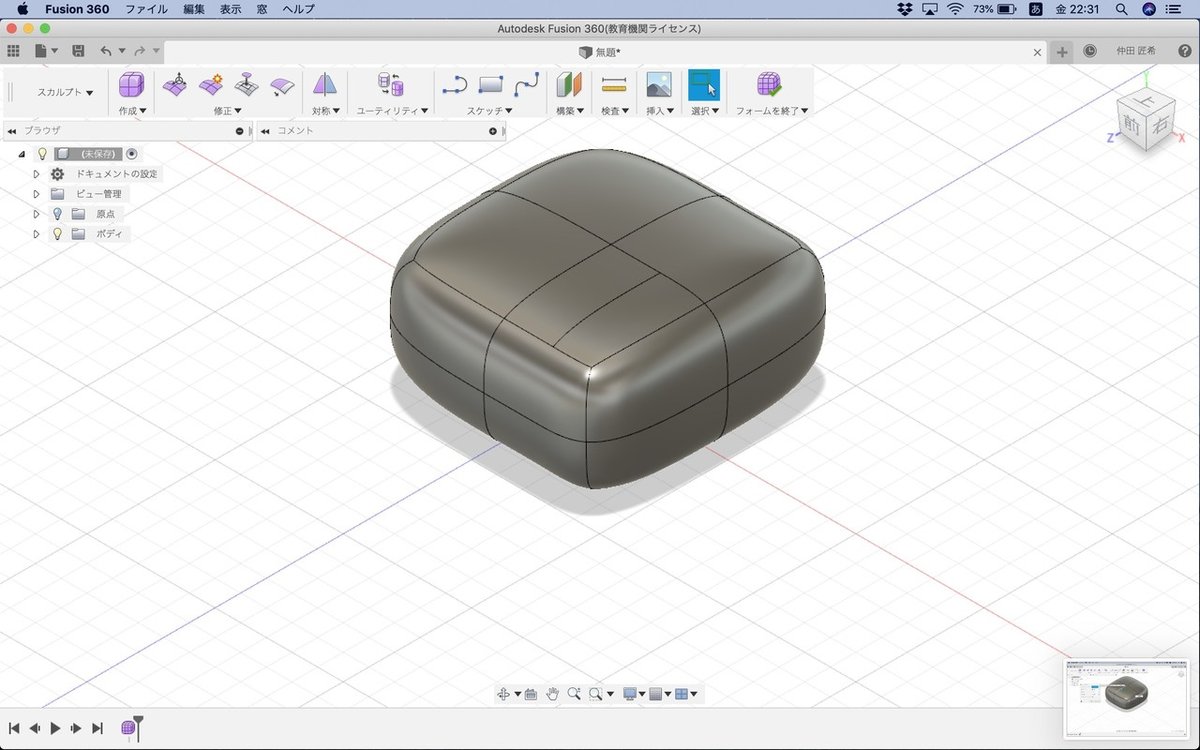The width and height of the screenshot is (1200, 750).
Task: Click the Zoom Window fit tool
Action: pyautogui.click(x=596, y=693)
